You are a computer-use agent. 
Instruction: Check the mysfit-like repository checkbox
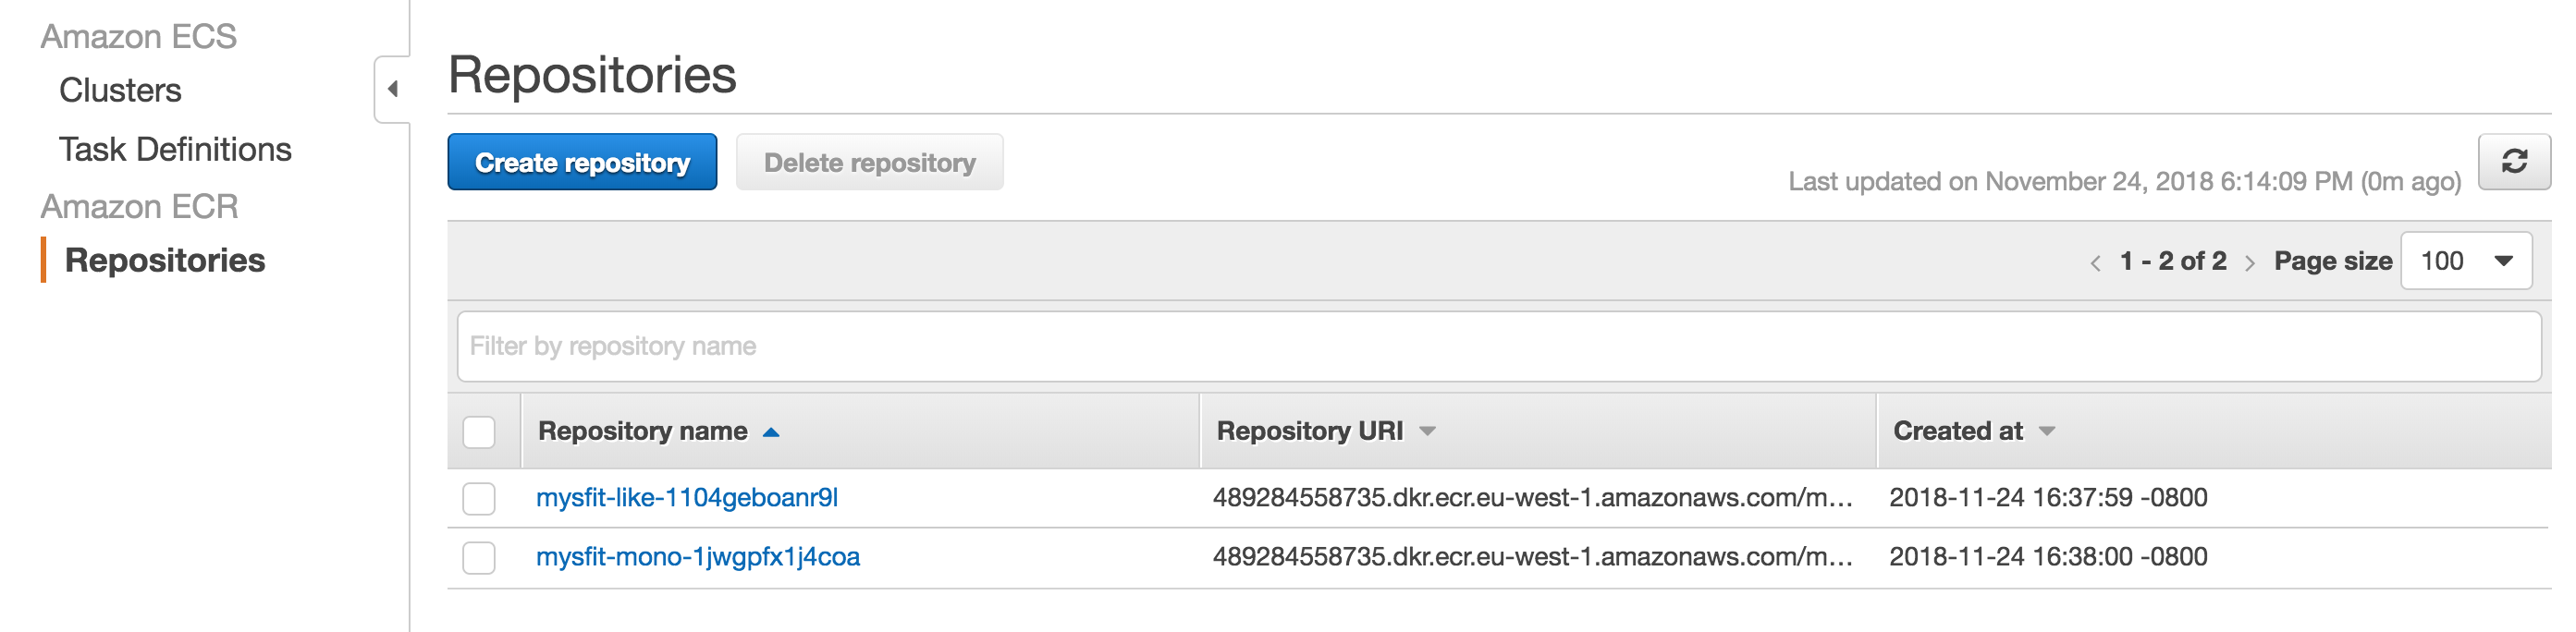click(x=479, y=498)
